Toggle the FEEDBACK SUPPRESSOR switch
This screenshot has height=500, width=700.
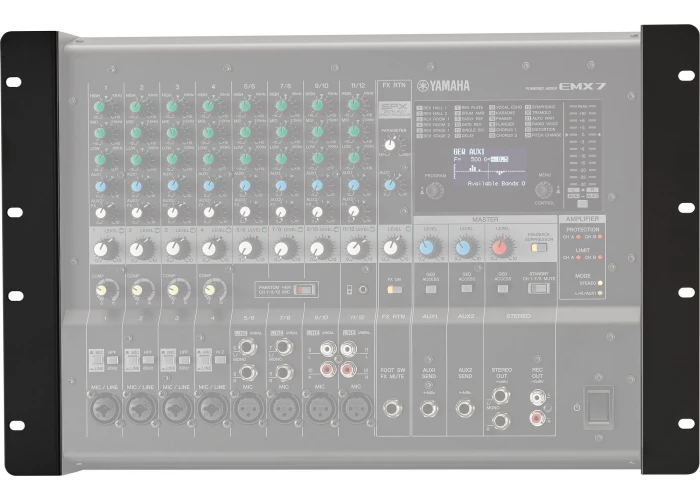tap(539, 247)
